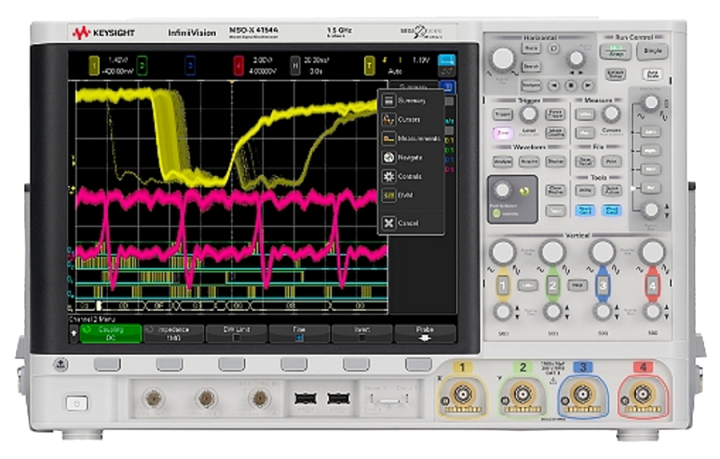This screenshot has width=720, height=459.
Task: Push the Digital key in the right column
Action: click(650, 151)
